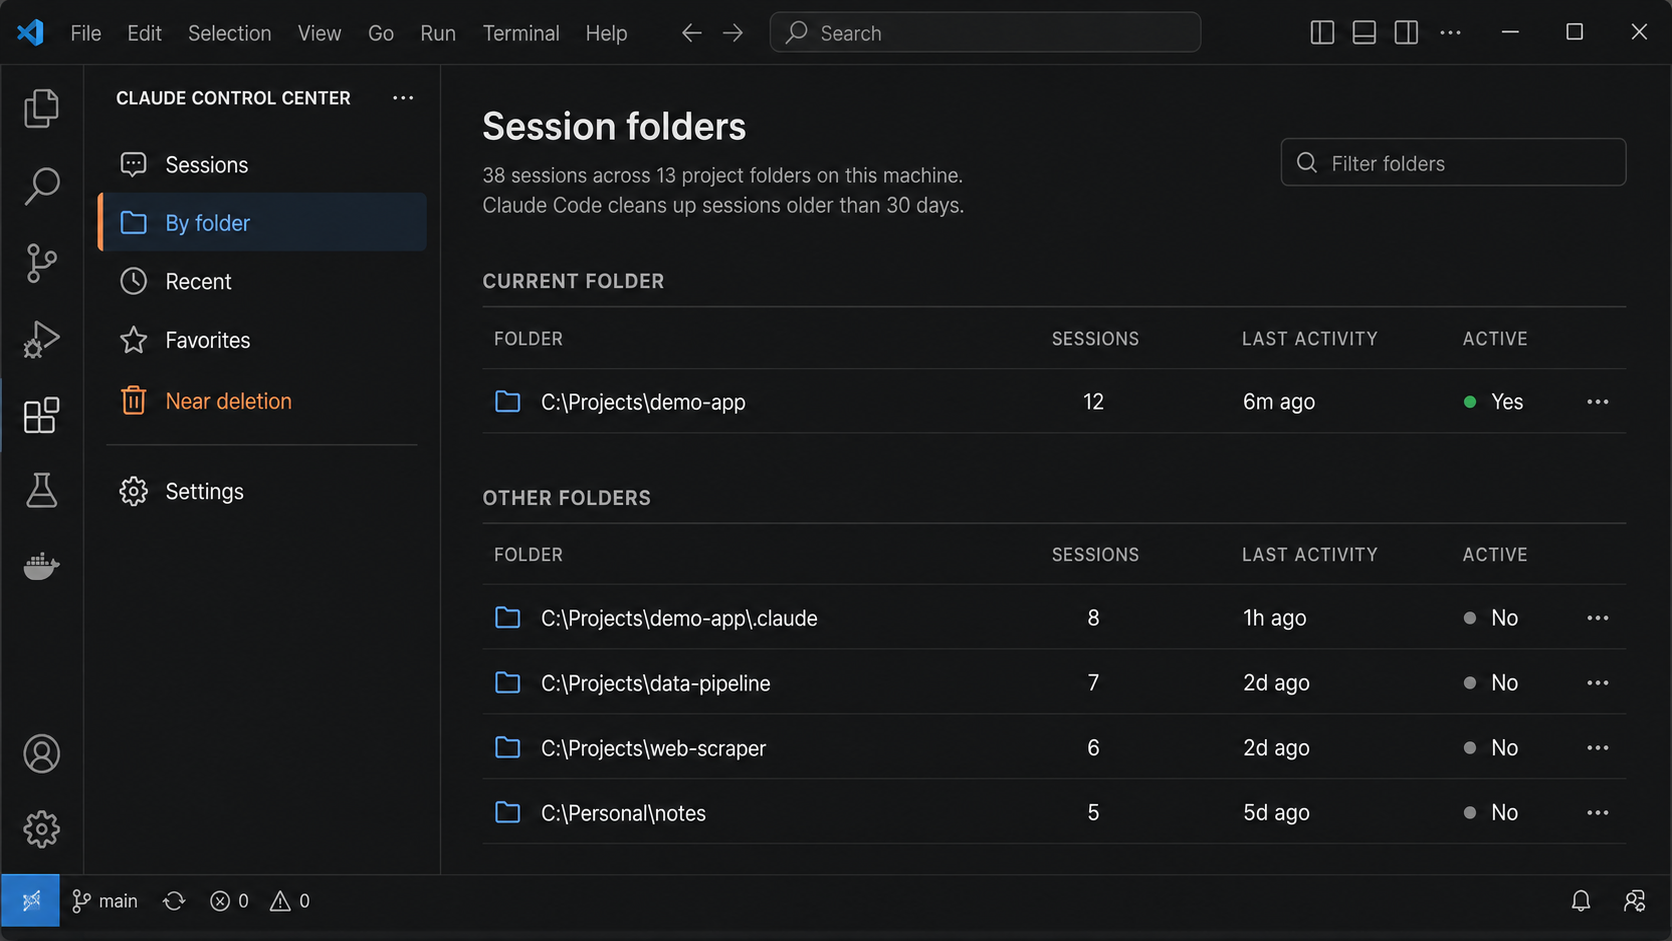Show errors count in status bar

[x=229, y=901]
